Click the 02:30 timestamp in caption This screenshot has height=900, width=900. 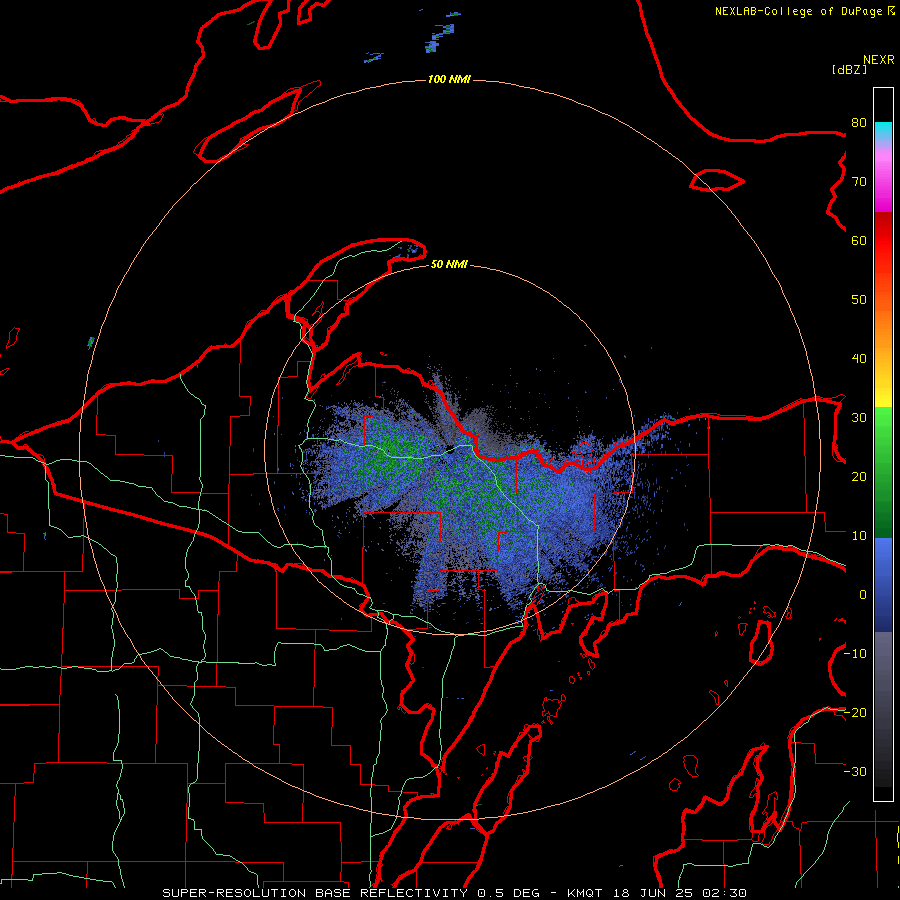[x=724, y=893]
